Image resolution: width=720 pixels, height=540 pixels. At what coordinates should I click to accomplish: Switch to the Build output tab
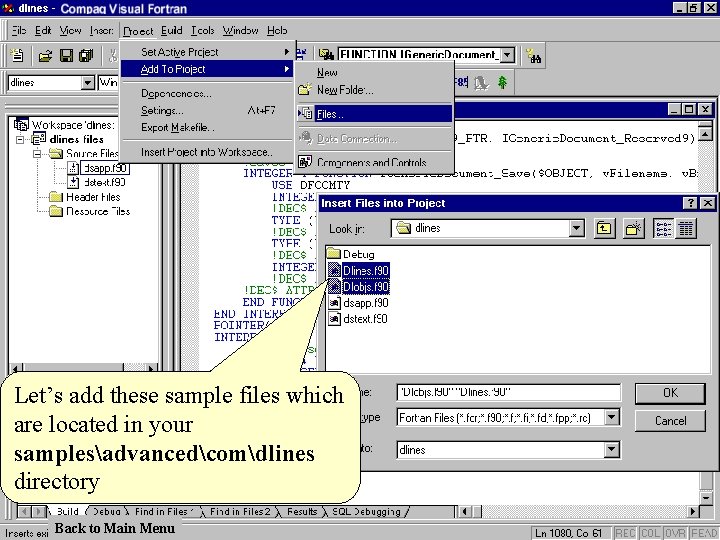(x=68, y=512)
